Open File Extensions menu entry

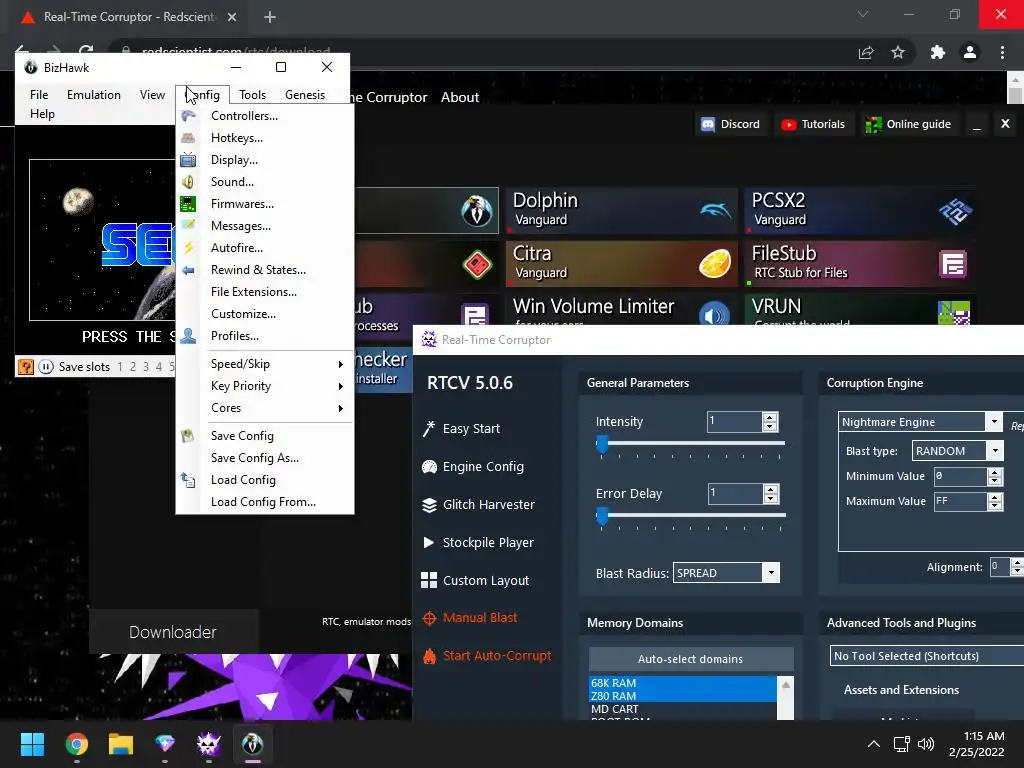click(x=265, y=292)
